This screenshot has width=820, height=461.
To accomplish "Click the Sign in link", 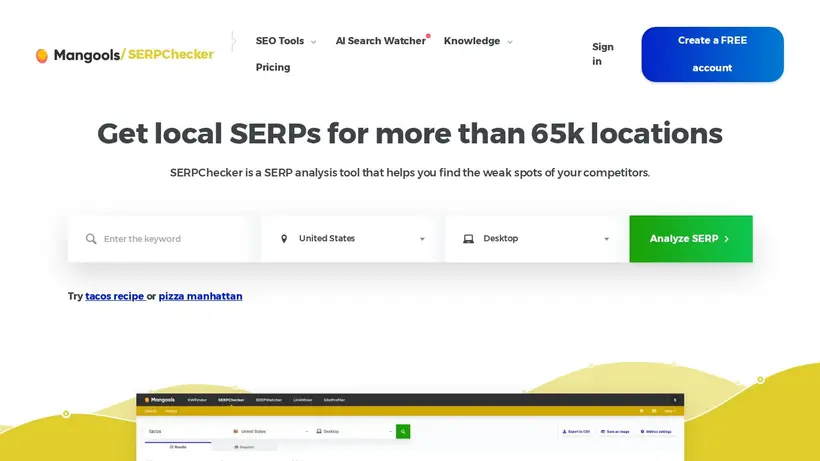I will click(602, 54).
